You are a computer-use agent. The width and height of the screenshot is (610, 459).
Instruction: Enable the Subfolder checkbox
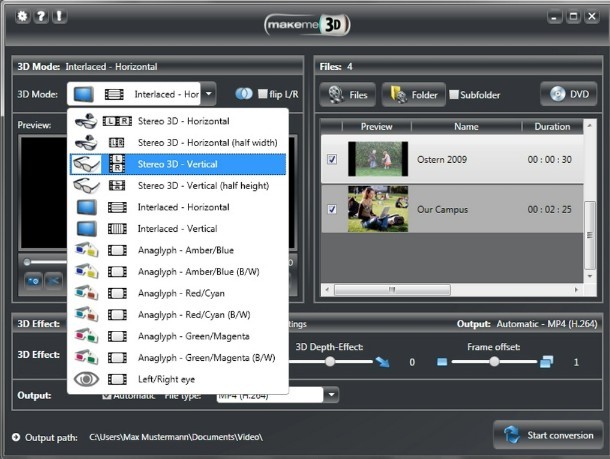point(454,95)
